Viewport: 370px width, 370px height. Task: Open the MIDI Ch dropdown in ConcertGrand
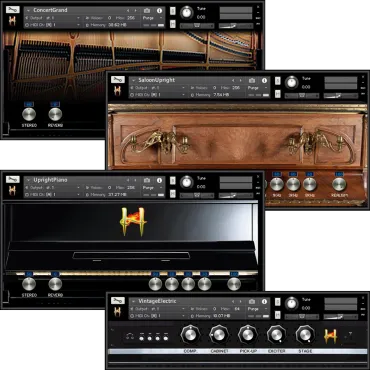point(53,25)
